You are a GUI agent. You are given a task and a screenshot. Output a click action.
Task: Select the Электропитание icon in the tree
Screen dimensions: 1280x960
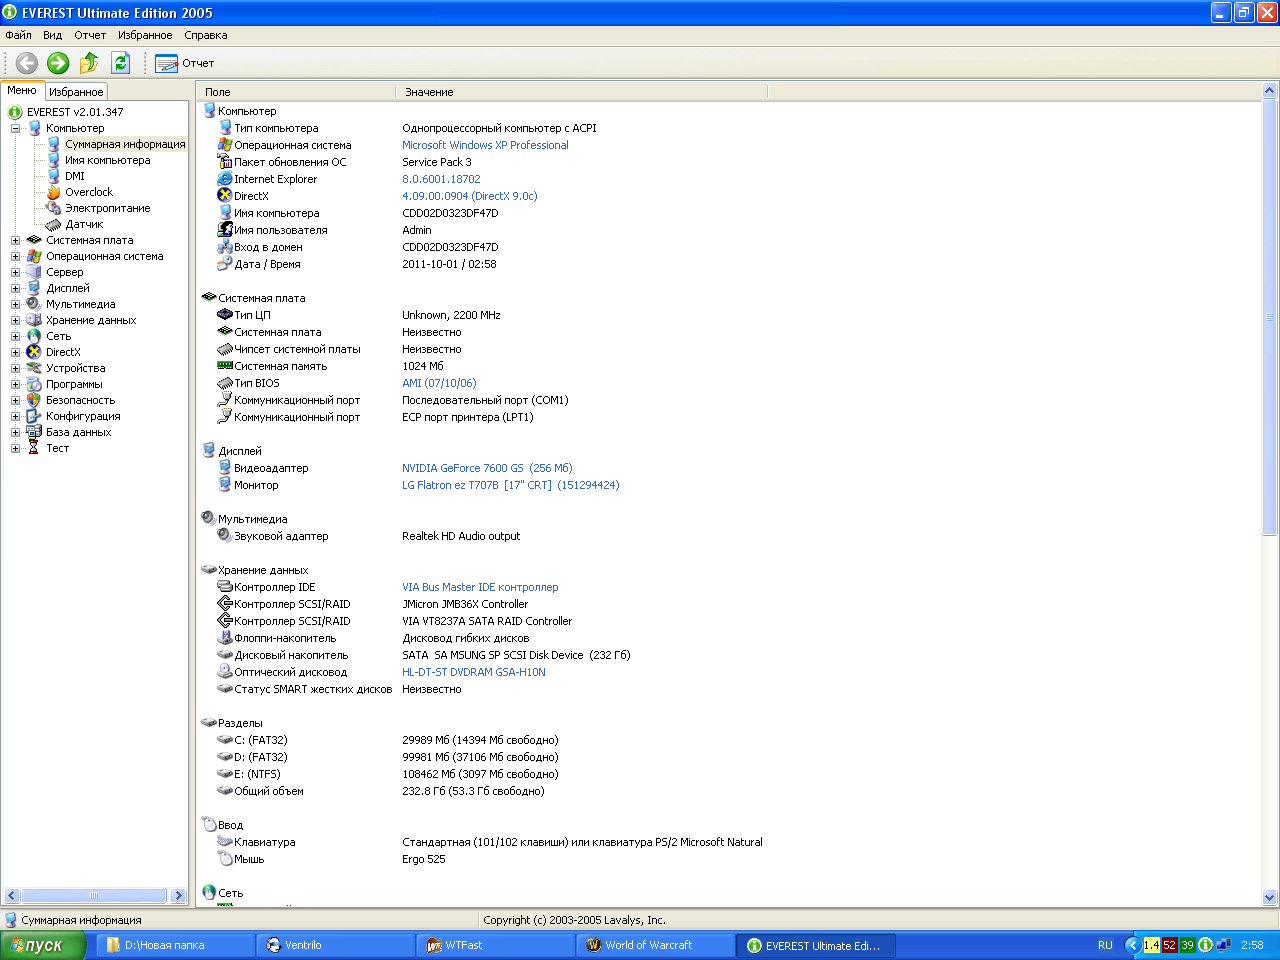click(x=54, y=208)
